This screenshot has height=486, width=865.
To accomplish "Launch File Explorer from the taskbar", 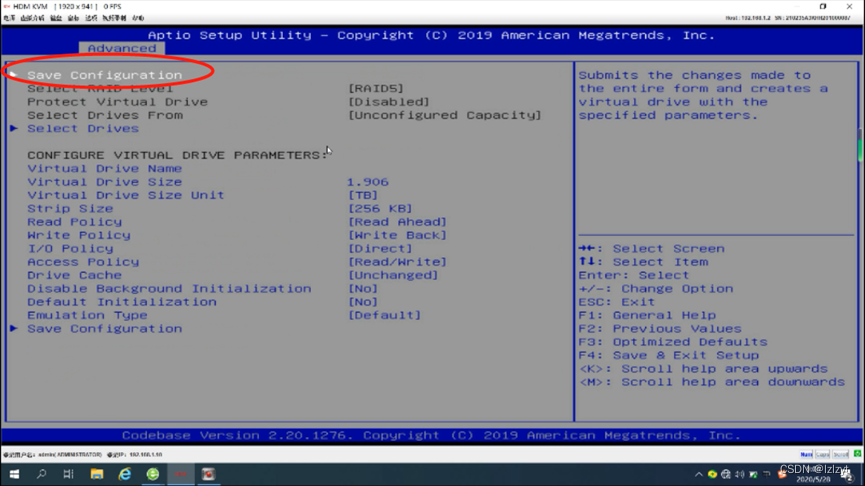I will [x=97, y=474].
